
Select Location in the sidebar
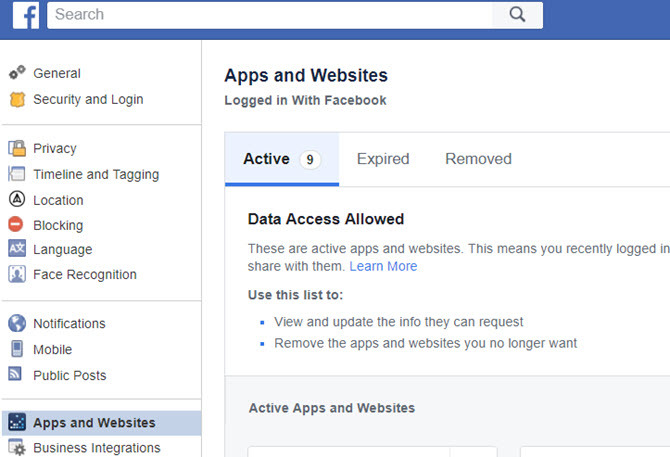click(58, 200)
